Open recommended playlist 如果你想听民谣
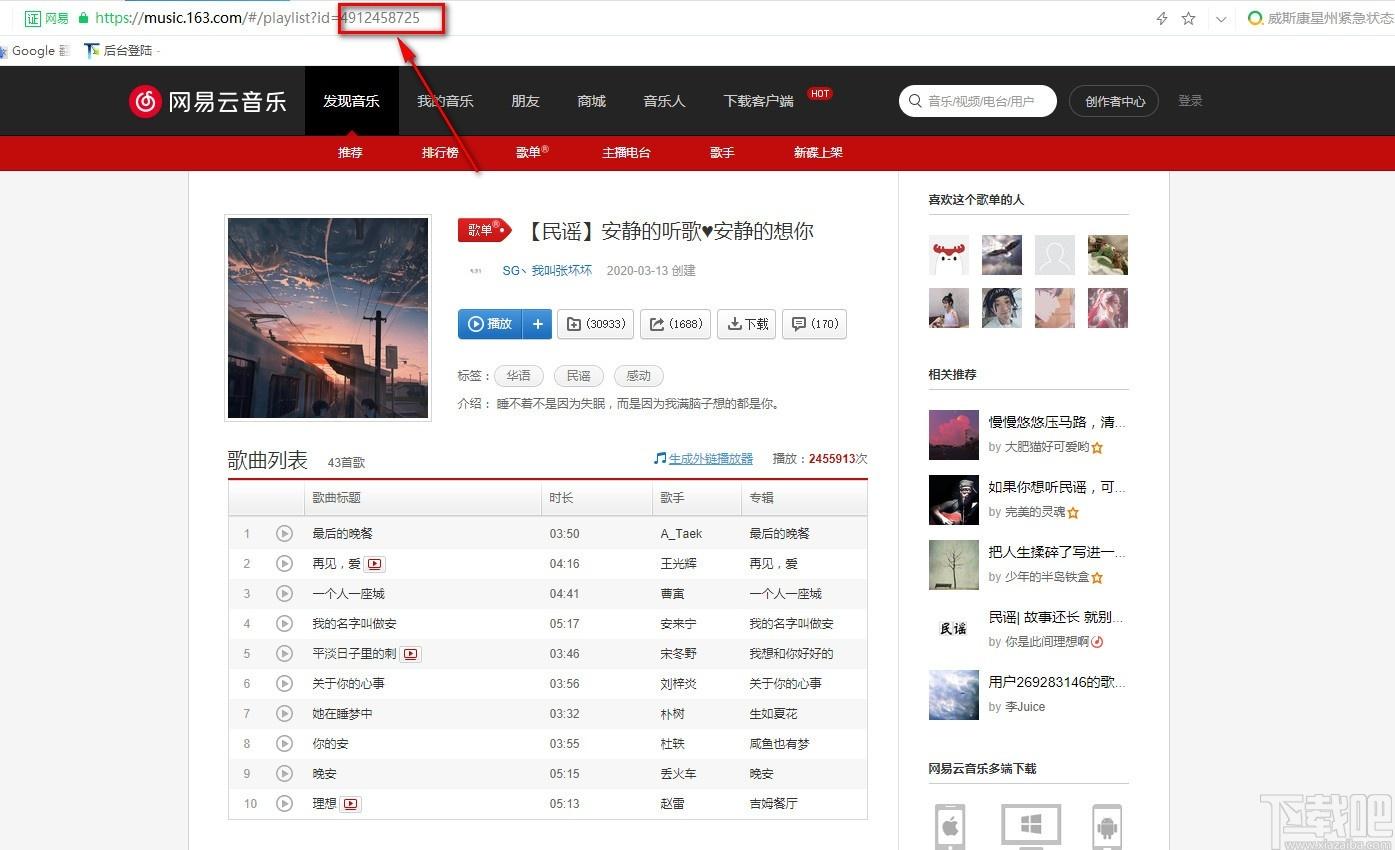This screenshot has height=850, width=1395. pyautogui.click(x=1057, y=487)
